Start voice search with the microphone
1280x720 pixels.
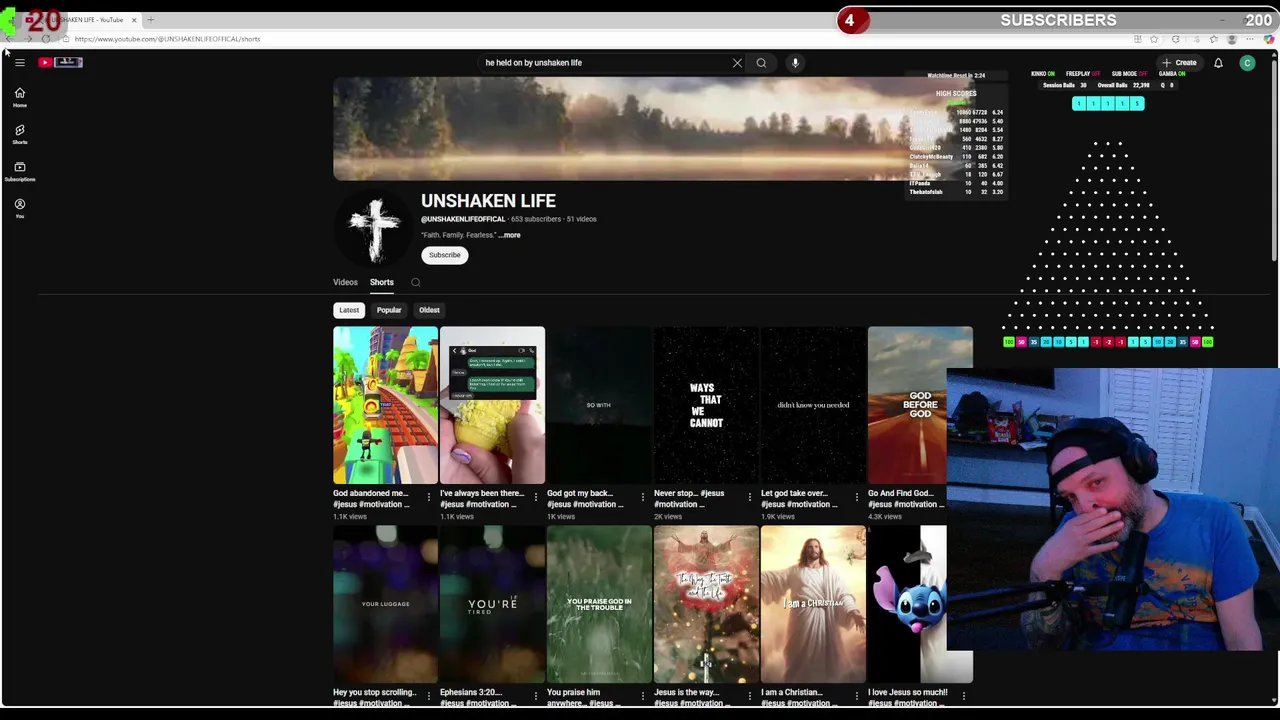click(795, 63)
